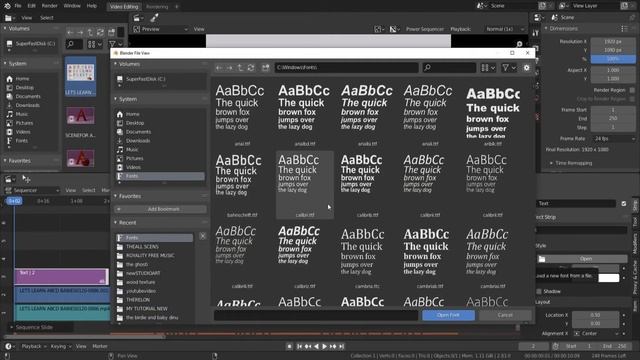Viewport: 640px width, 360px height.
Task: Open the Alignment X Center dropdown
Action: (x=596, y=333)
